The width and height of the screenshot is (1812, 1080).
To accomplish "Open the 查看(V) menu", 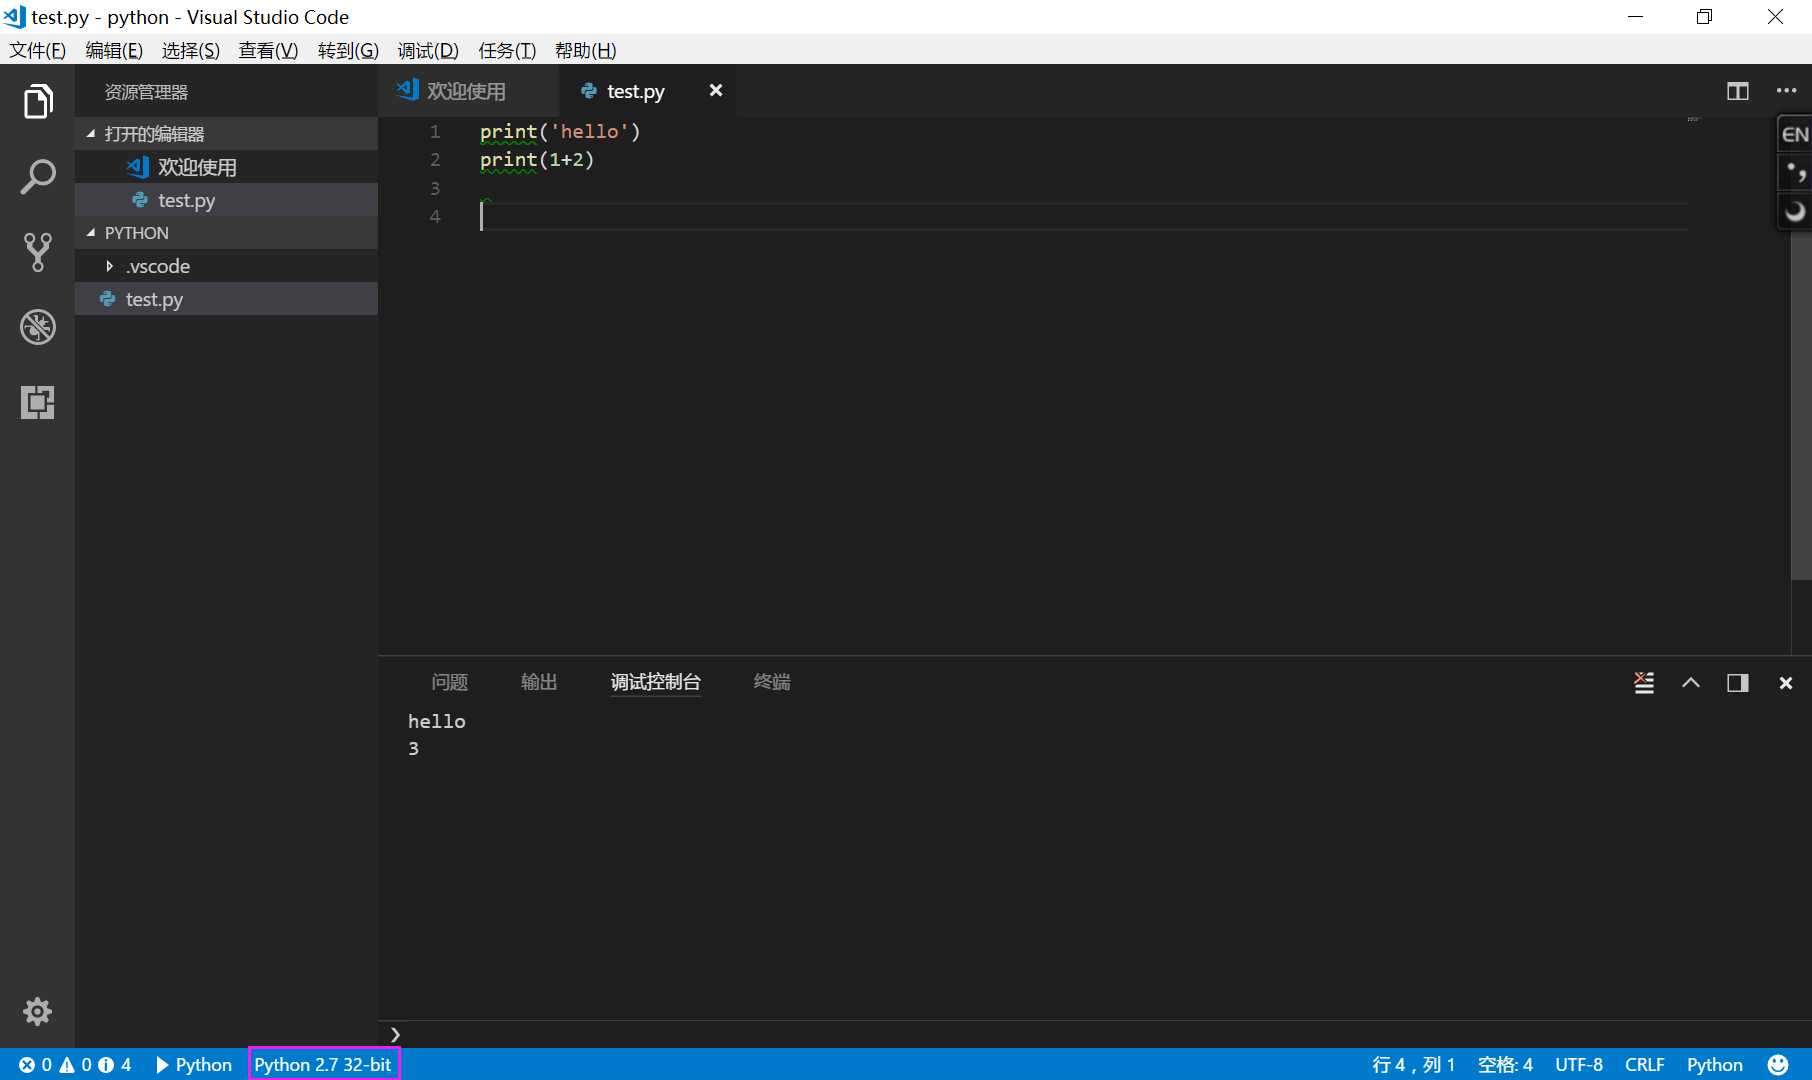I will [x=268, y=50].
